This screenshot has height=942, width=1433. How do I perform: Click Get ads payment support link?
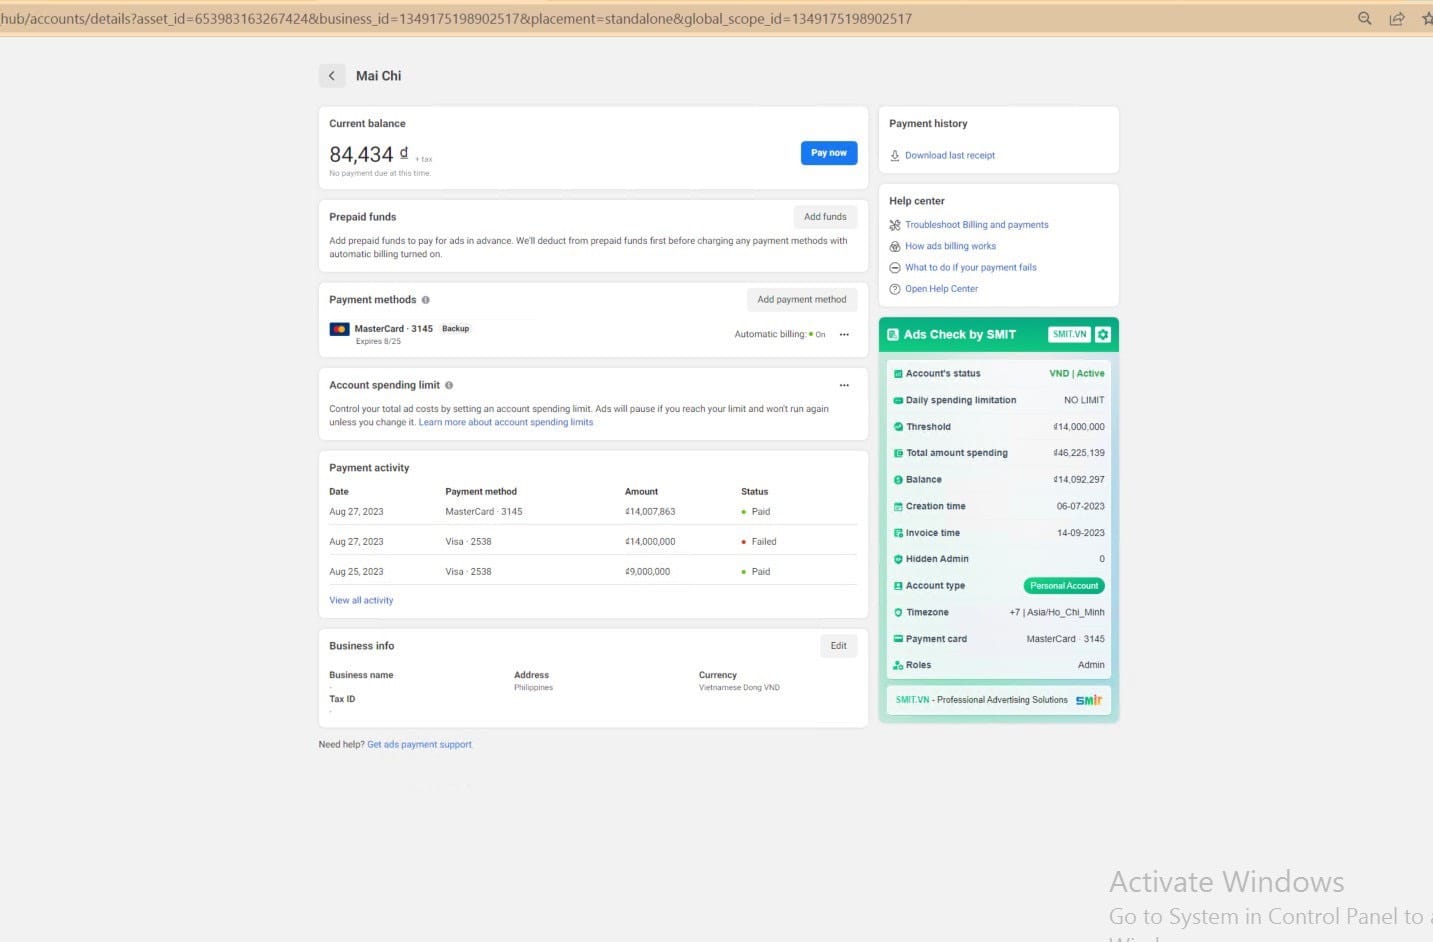(x=419, y=745)
